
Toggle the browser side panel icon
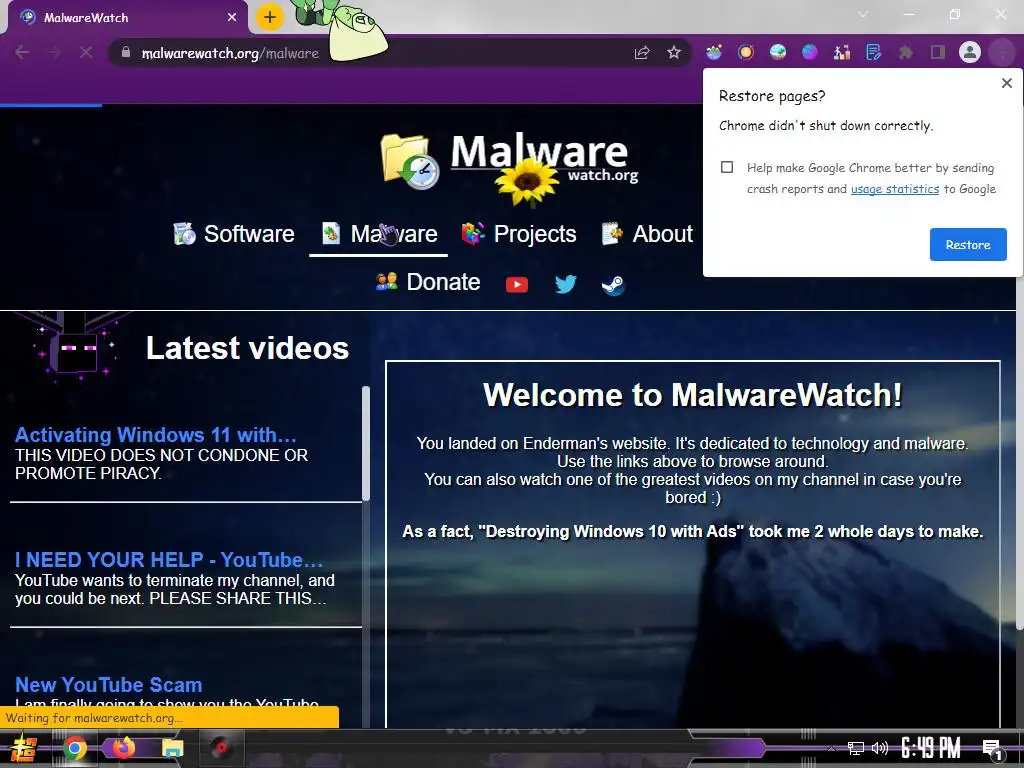tap(938, 52)
